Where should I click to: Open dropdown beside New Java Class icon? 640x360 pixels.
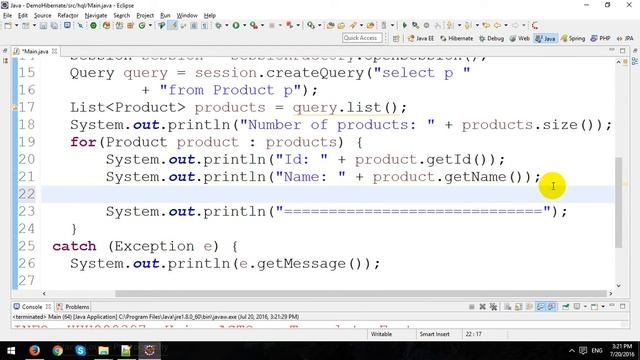[150, 25]
